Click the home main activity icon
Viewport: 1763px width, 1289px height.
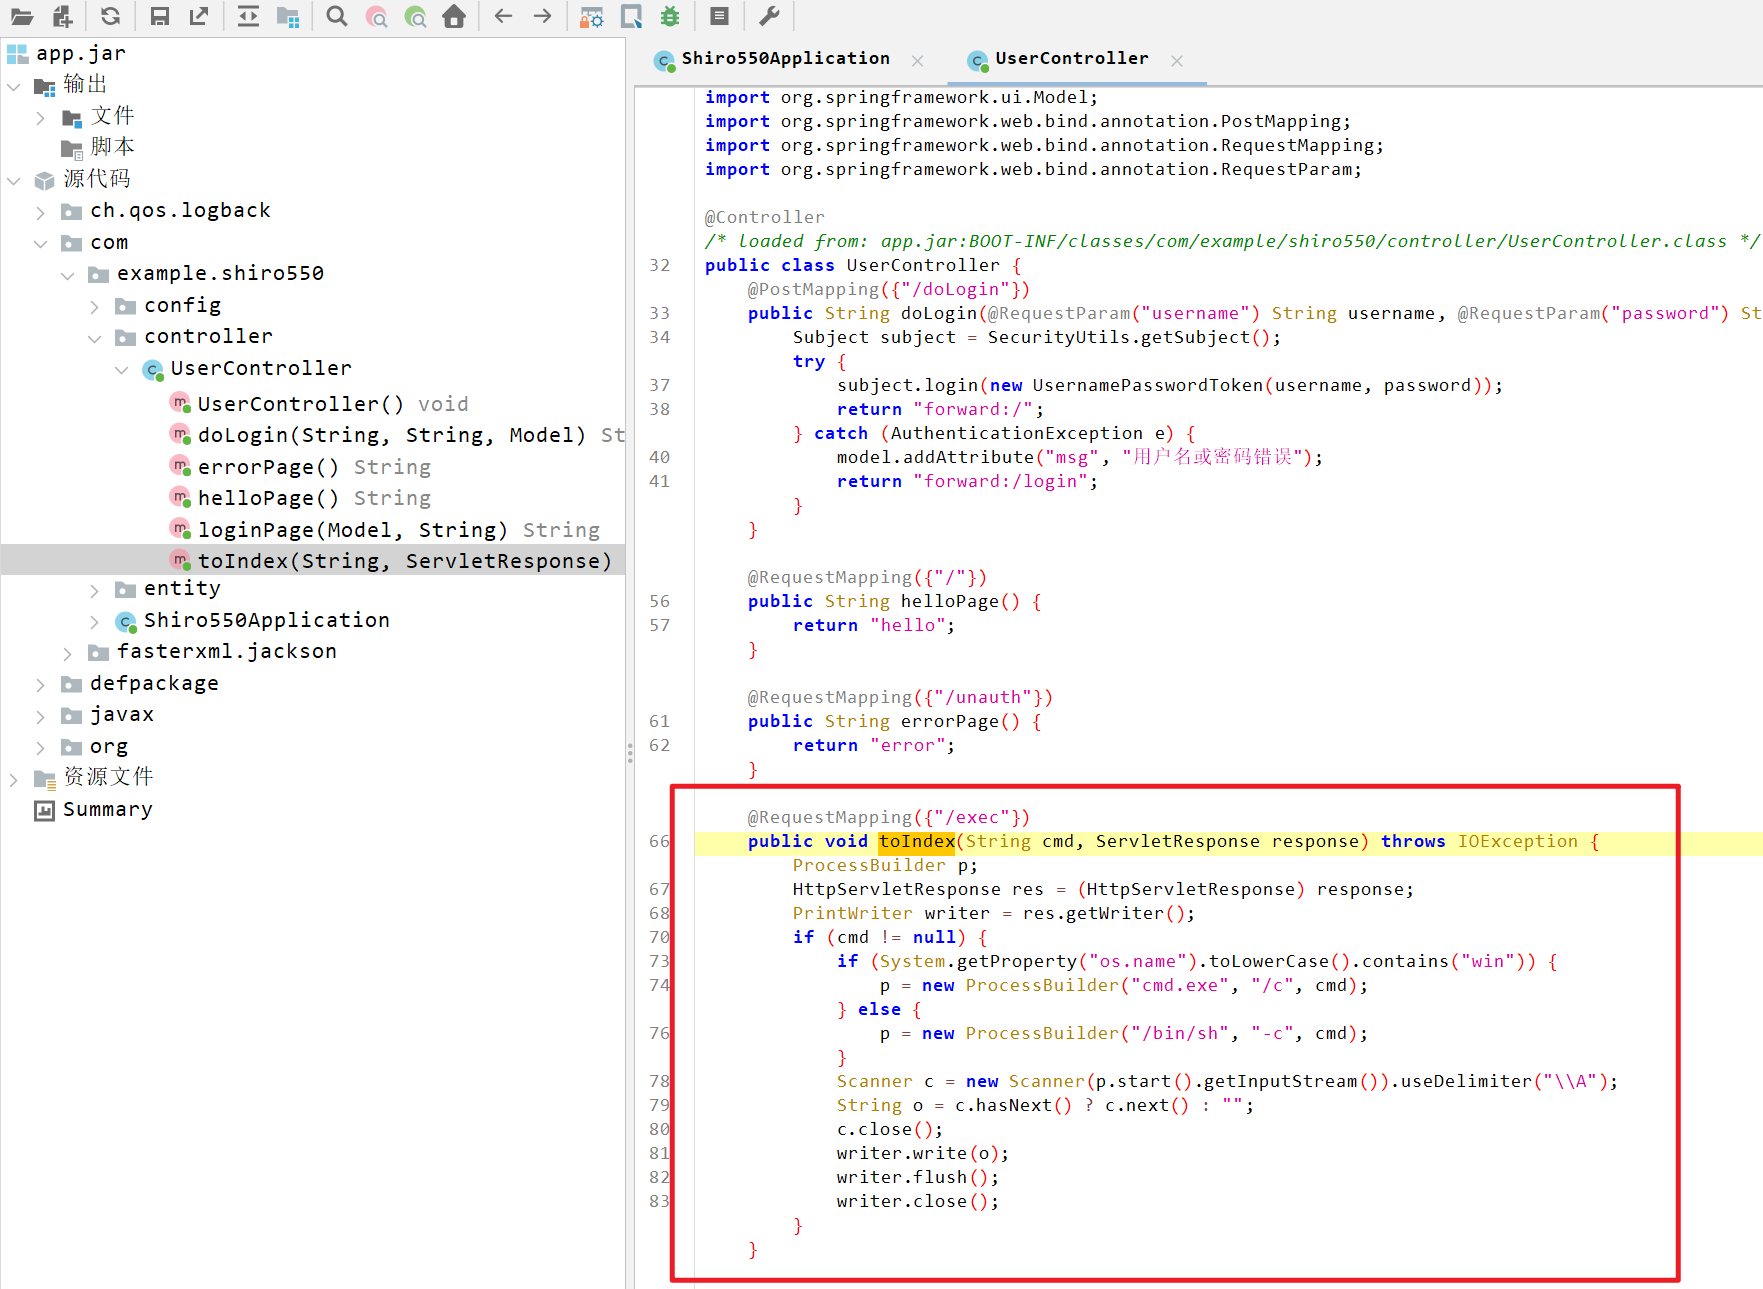point(454,16)
